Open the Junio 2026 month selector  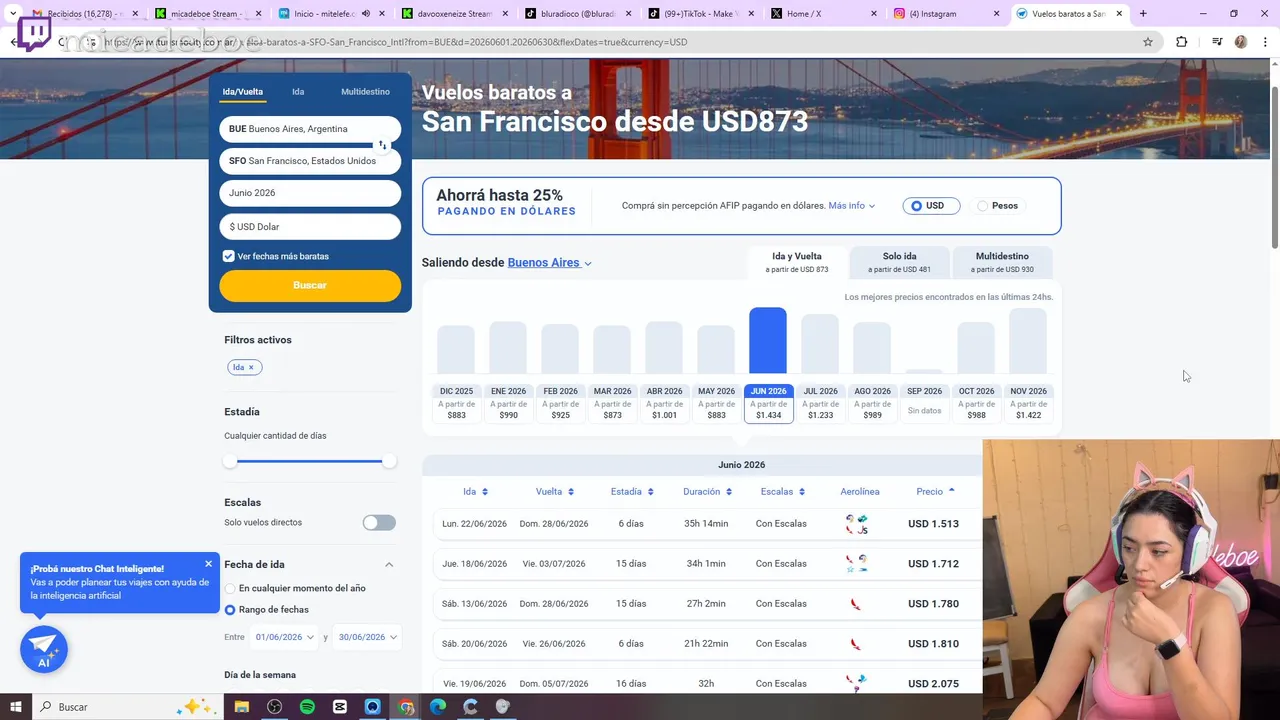310,193
